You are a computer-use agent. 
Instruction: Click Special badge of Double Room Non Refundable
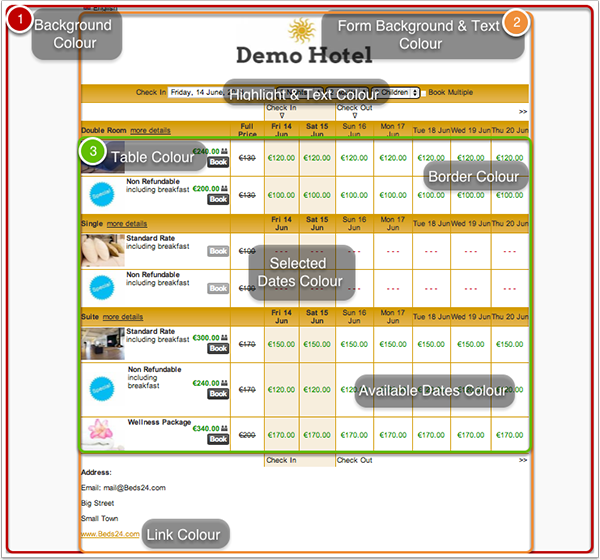102,194
